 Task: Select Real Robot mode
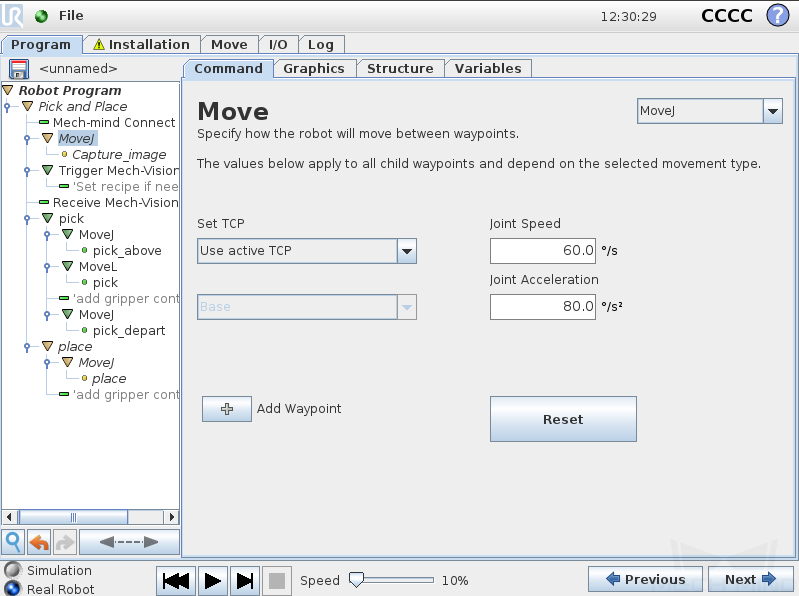tap(13, 588)
